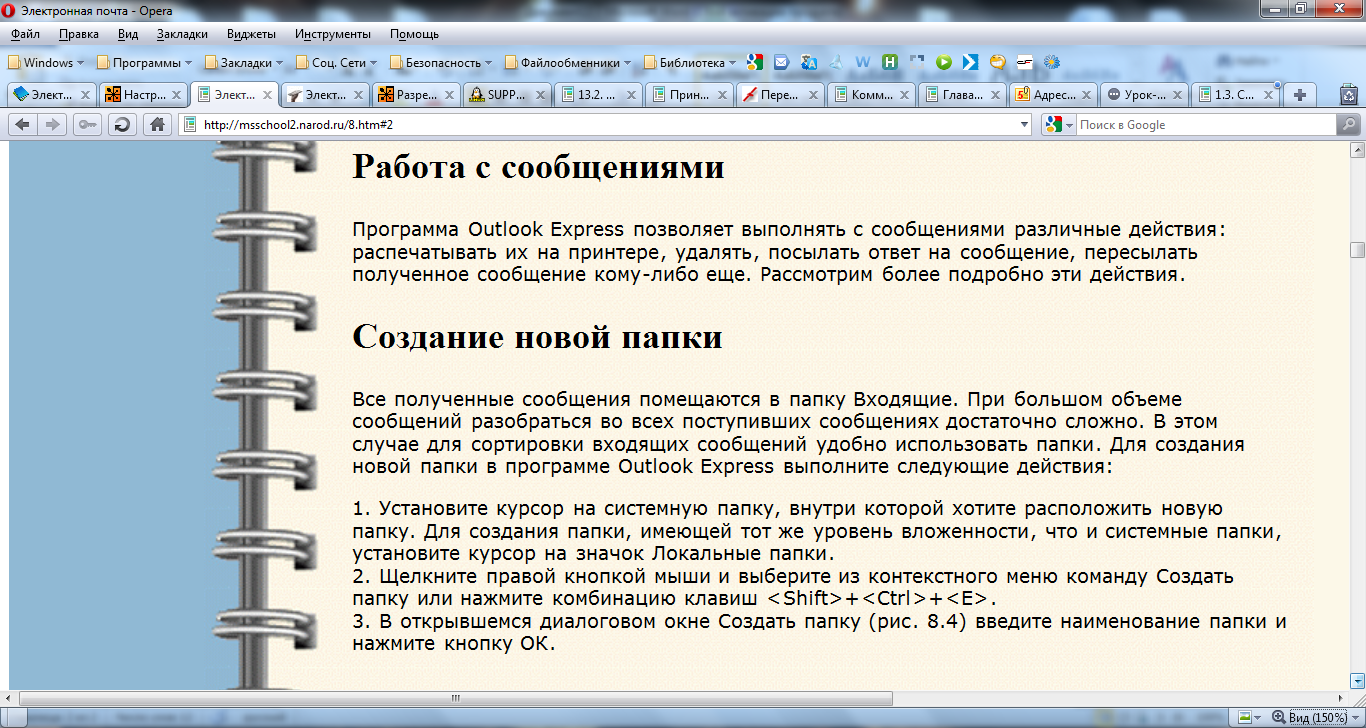Expand the Windows bookmarks folder
1366x728 pixels.
[x=48, y=62]
